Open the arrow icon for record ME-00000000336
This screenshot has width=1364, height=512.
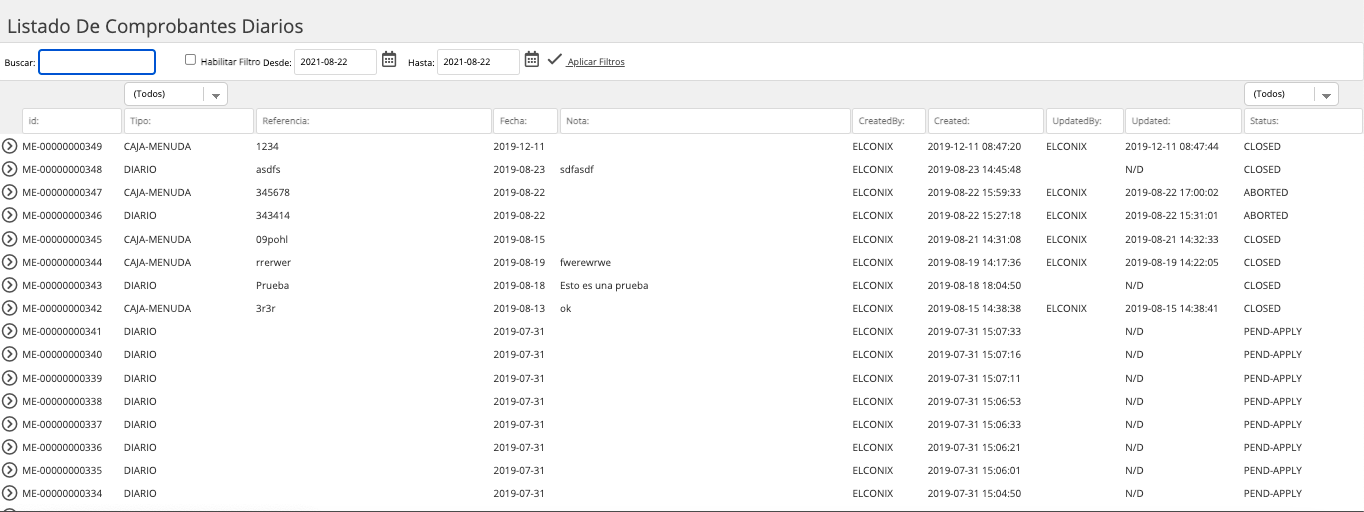point(10,447)
